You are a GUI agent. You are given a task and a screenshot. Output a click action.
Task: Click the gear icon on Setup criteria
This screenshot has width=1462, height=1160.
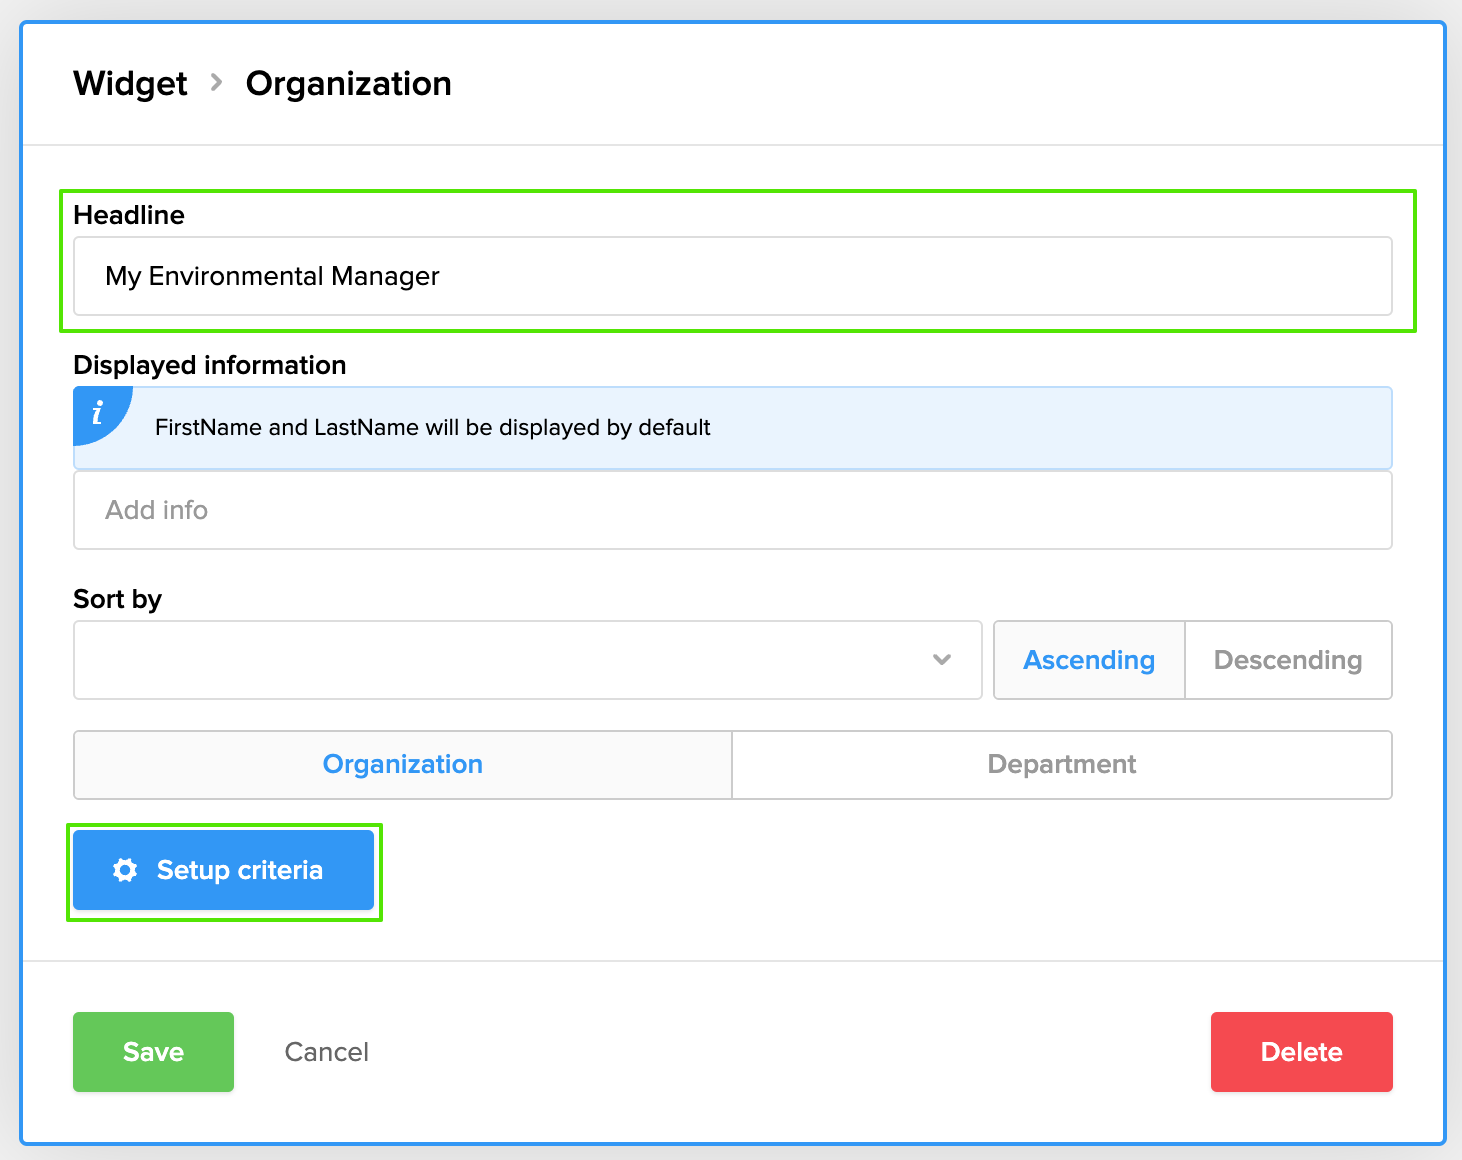125,870
